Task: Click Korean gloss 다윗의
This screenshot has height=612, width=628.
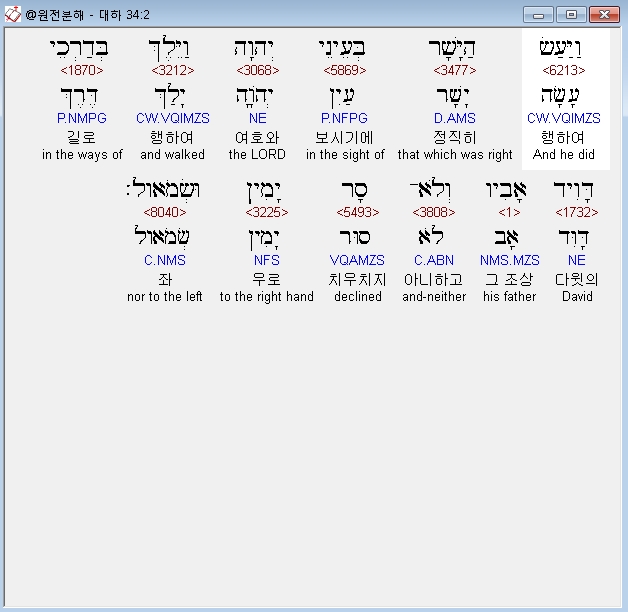Action: point(577,279)
